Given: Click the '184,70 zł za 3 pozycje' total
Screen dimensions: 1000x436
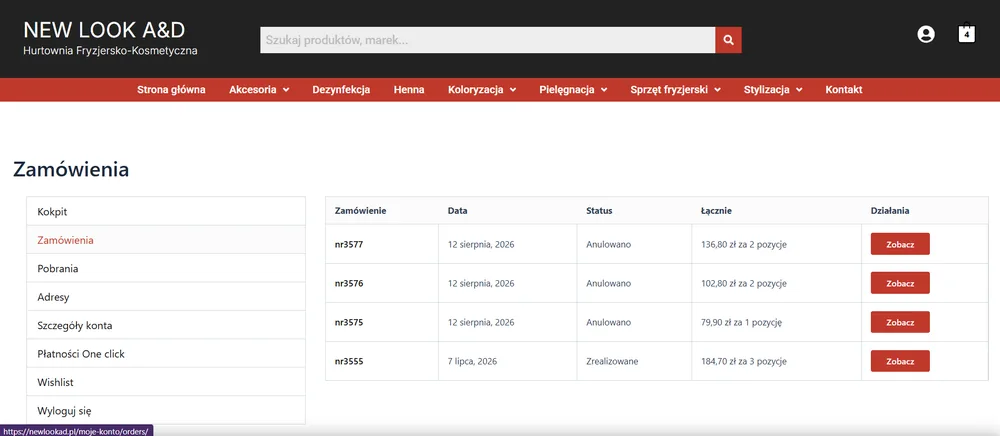Looking at the screenshot, I should [x=743, y=361].
